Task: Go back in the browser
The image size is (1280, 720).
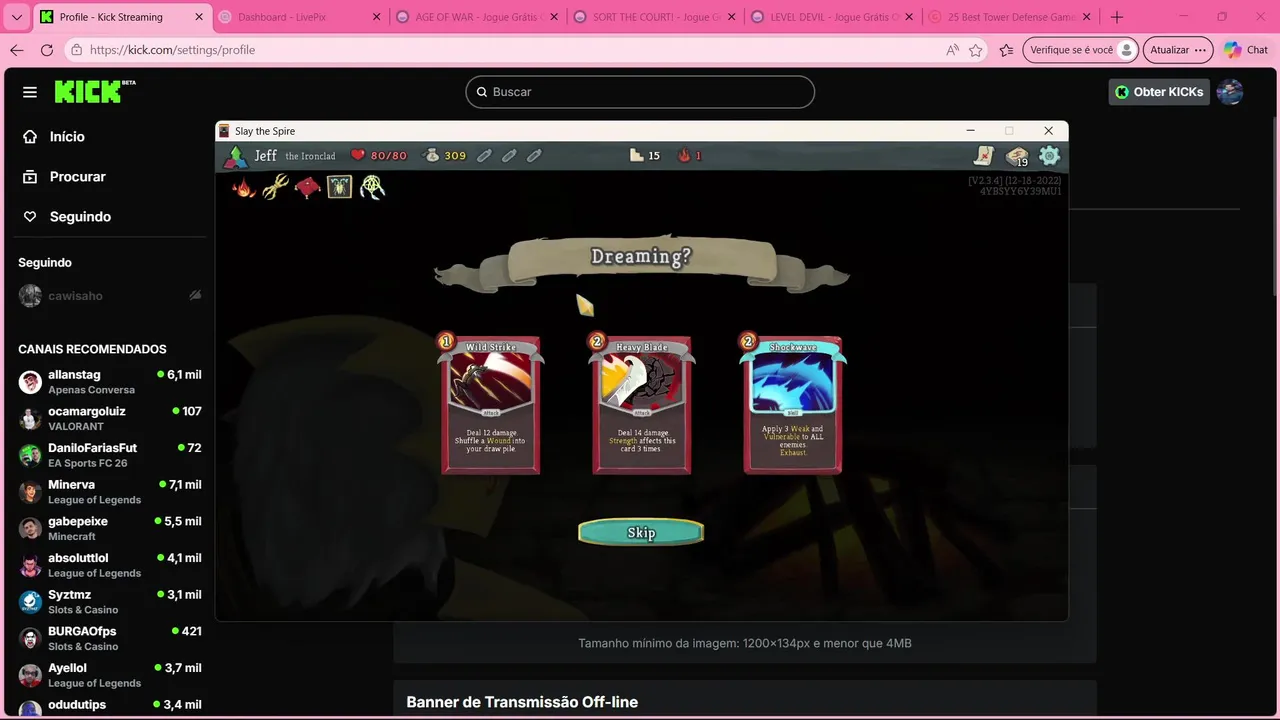Action: [17, 50]
